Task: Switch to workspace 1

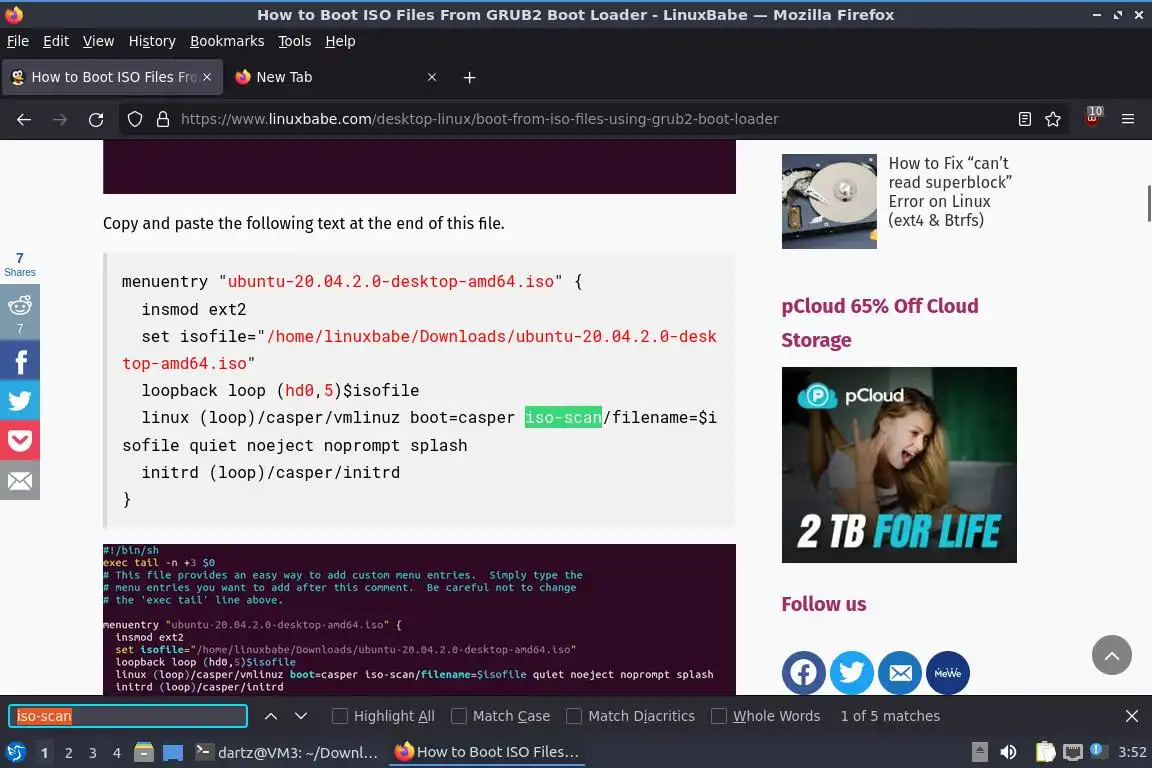Action: 44,753
